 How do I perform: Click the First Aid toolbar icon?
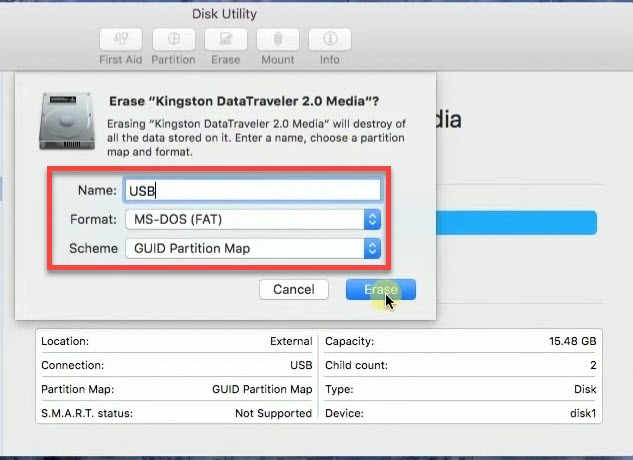click(x=121, y=39)
